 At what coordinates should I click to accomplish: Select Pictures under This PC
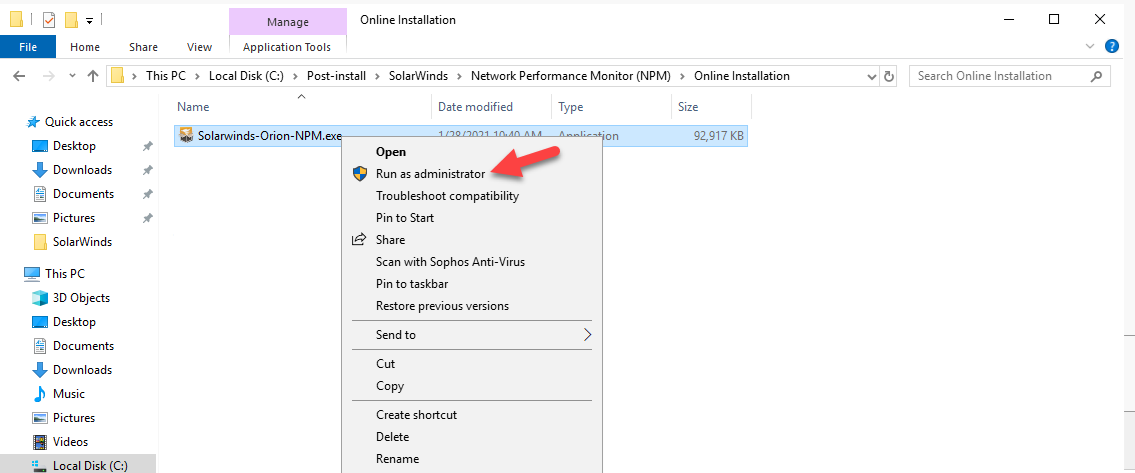tap(74, 418)
